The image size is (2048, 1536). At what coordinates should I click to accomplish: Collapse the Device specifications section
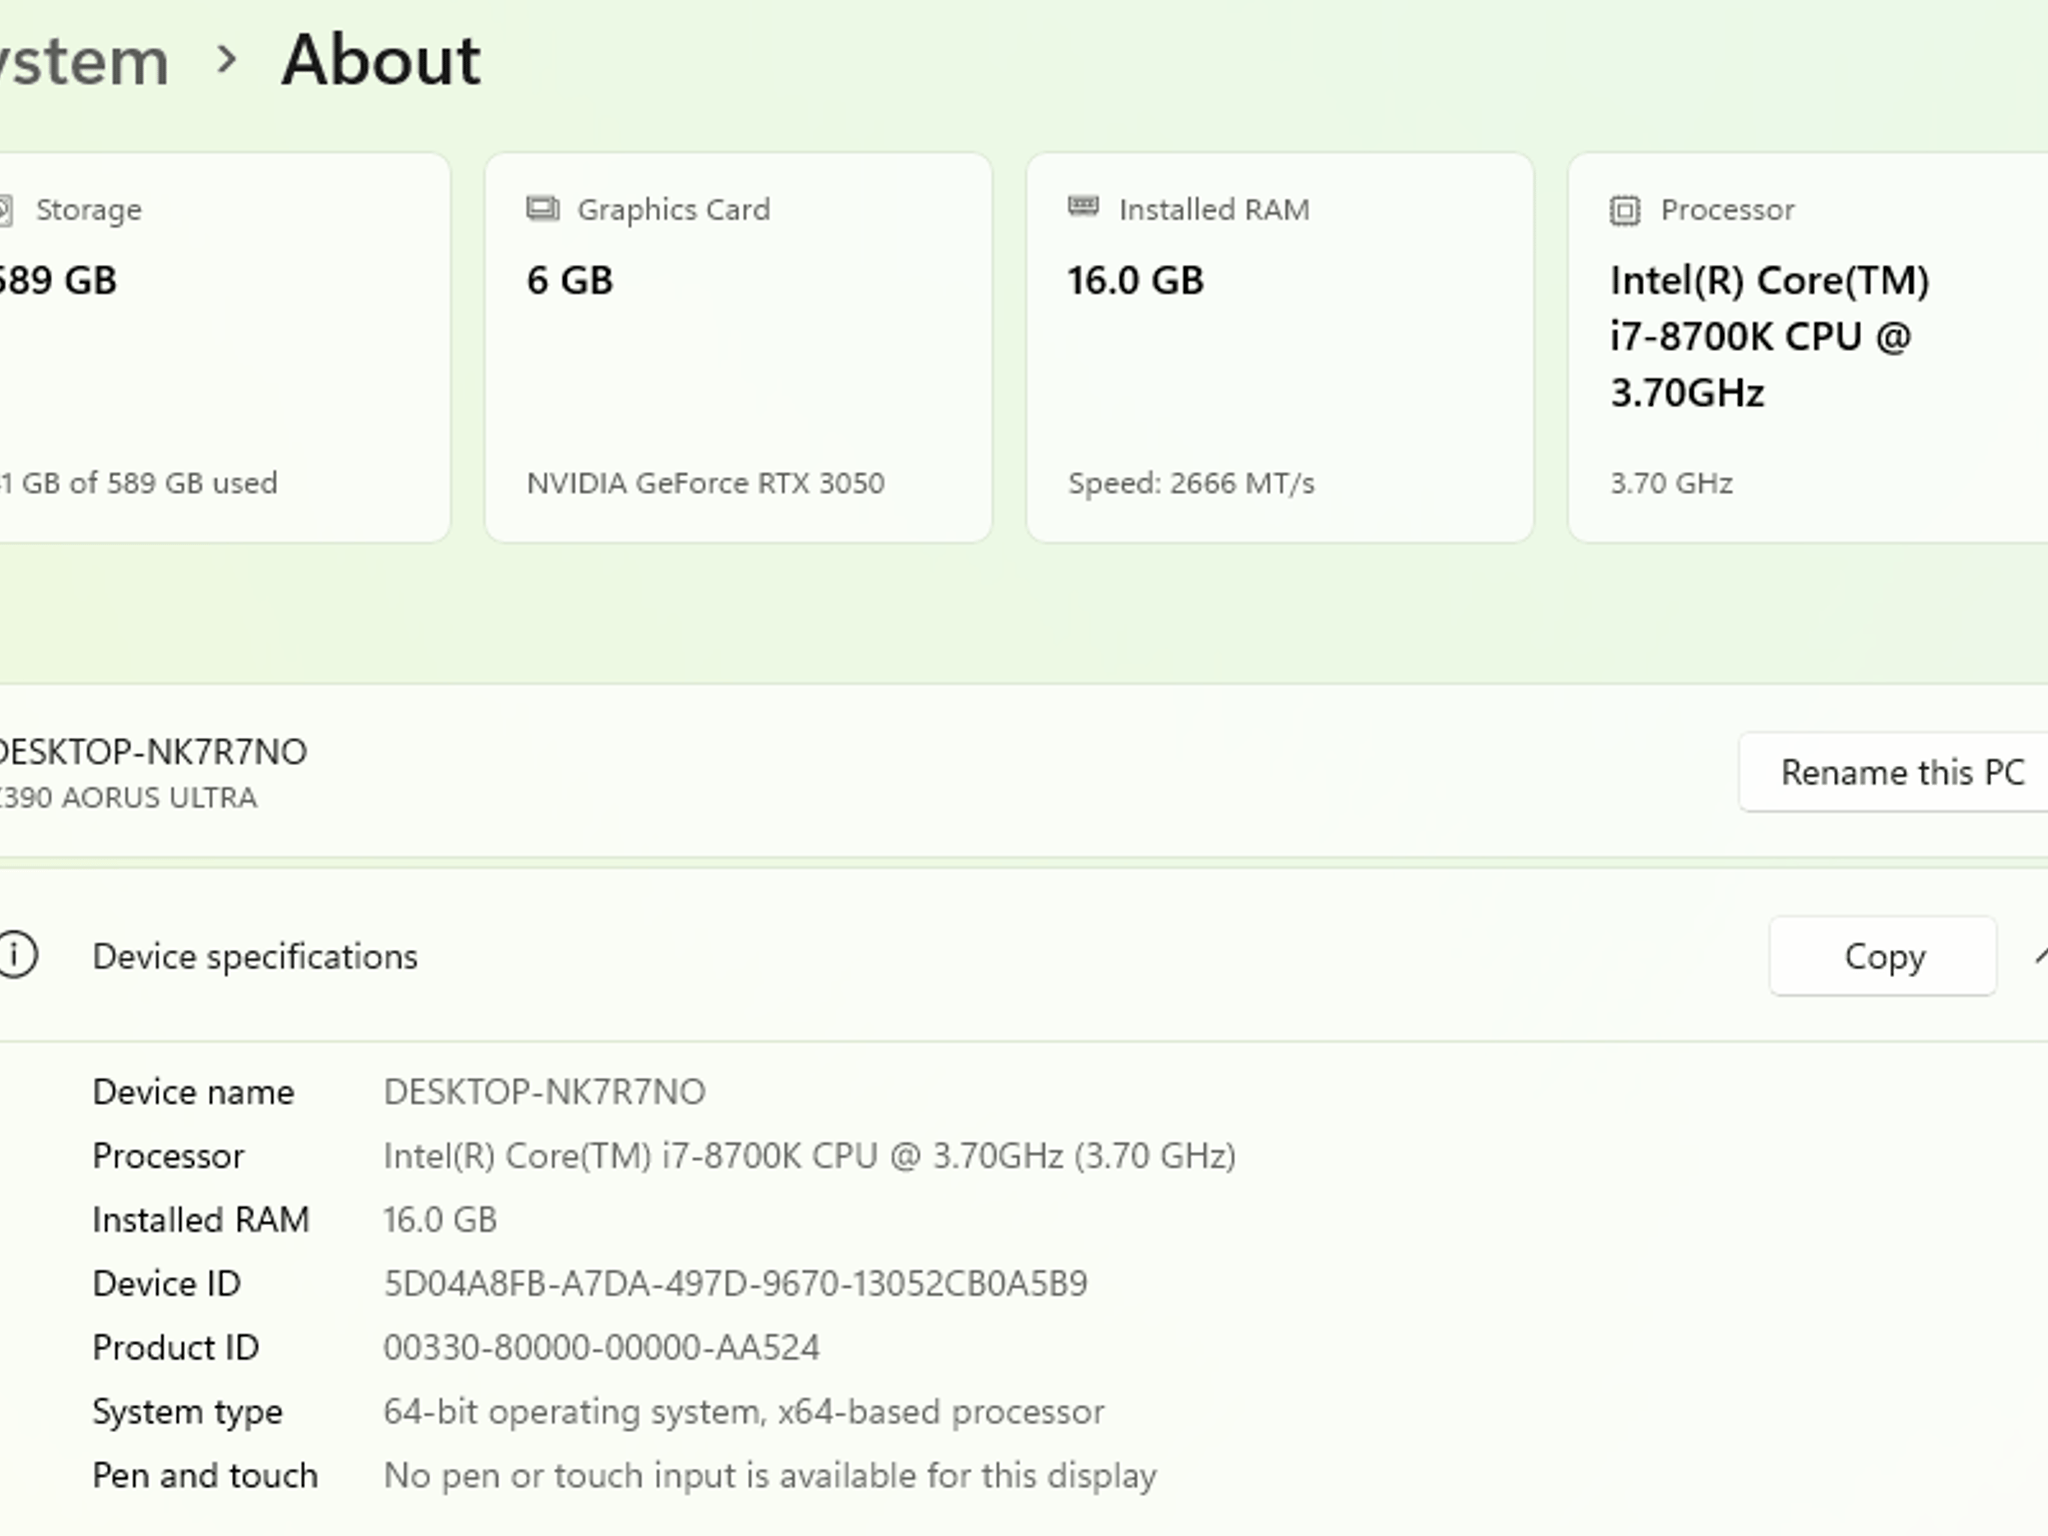[2039, 956]
